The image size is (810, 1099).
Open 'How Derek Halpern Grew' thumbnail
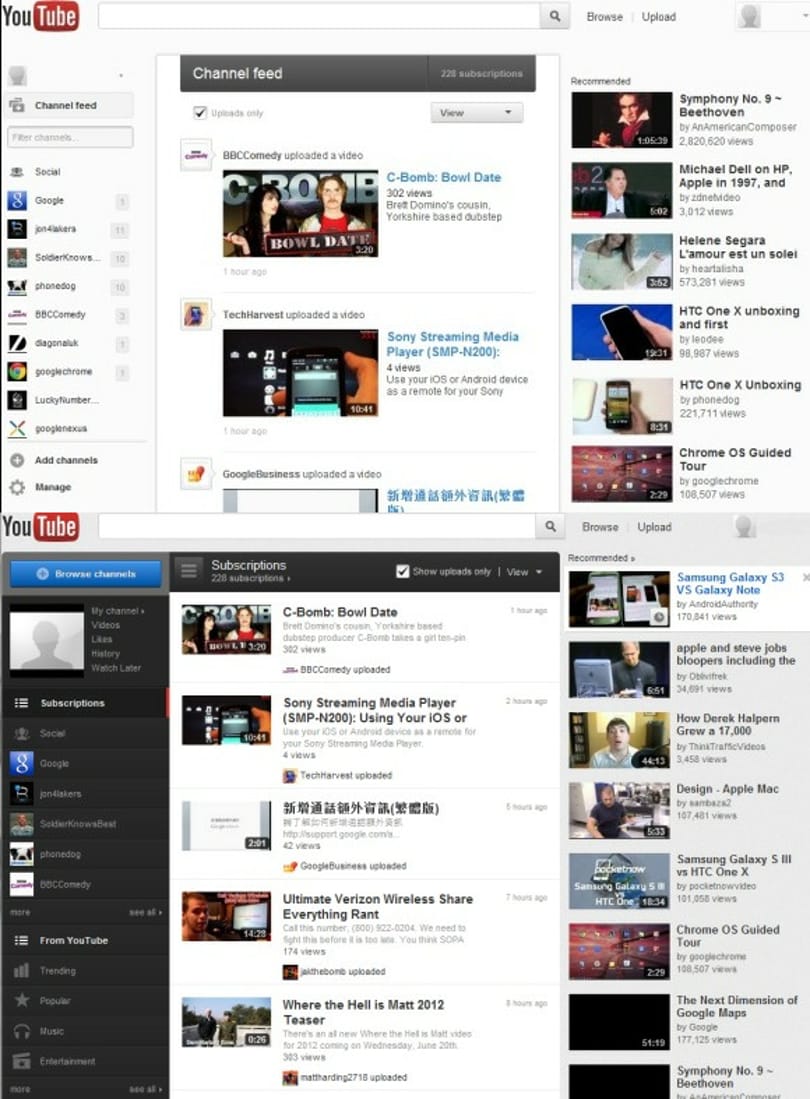pyautogui.click(x=619, y=740)
